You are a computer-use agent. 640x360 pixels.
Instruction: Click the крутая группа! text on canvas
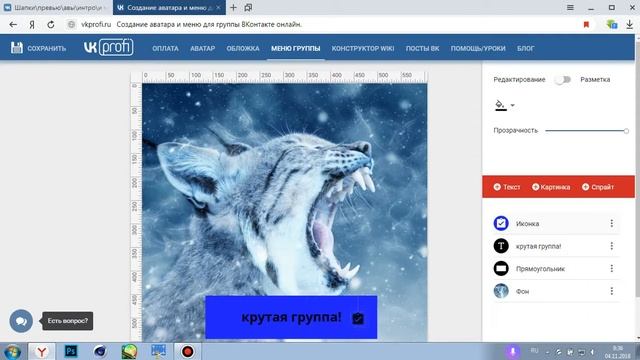point(291,317)
